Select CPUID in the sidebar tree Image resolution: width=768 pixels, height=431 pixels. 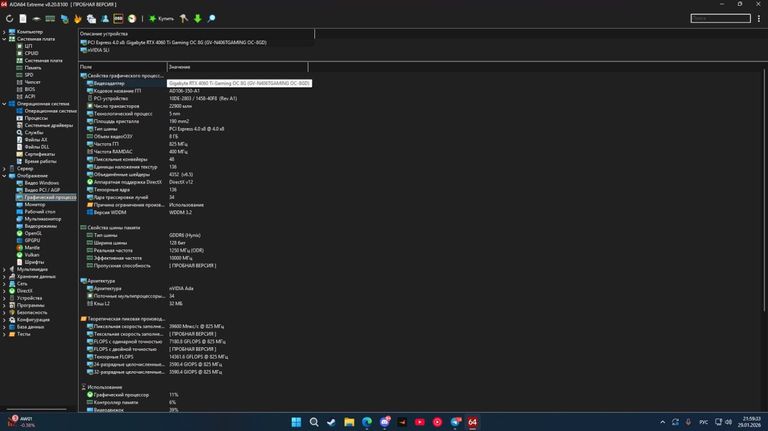31,53
